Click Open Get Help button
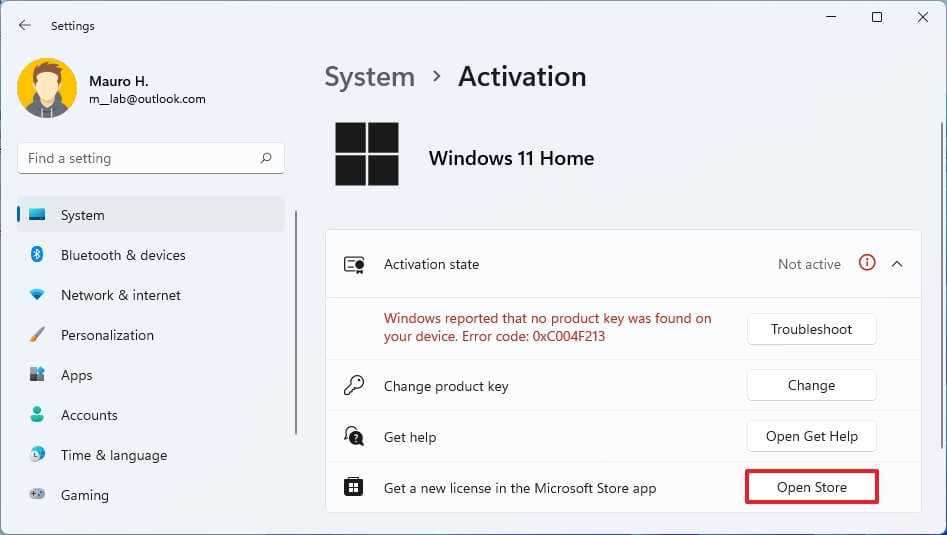The image size is (947, 535). coord(811,436)
